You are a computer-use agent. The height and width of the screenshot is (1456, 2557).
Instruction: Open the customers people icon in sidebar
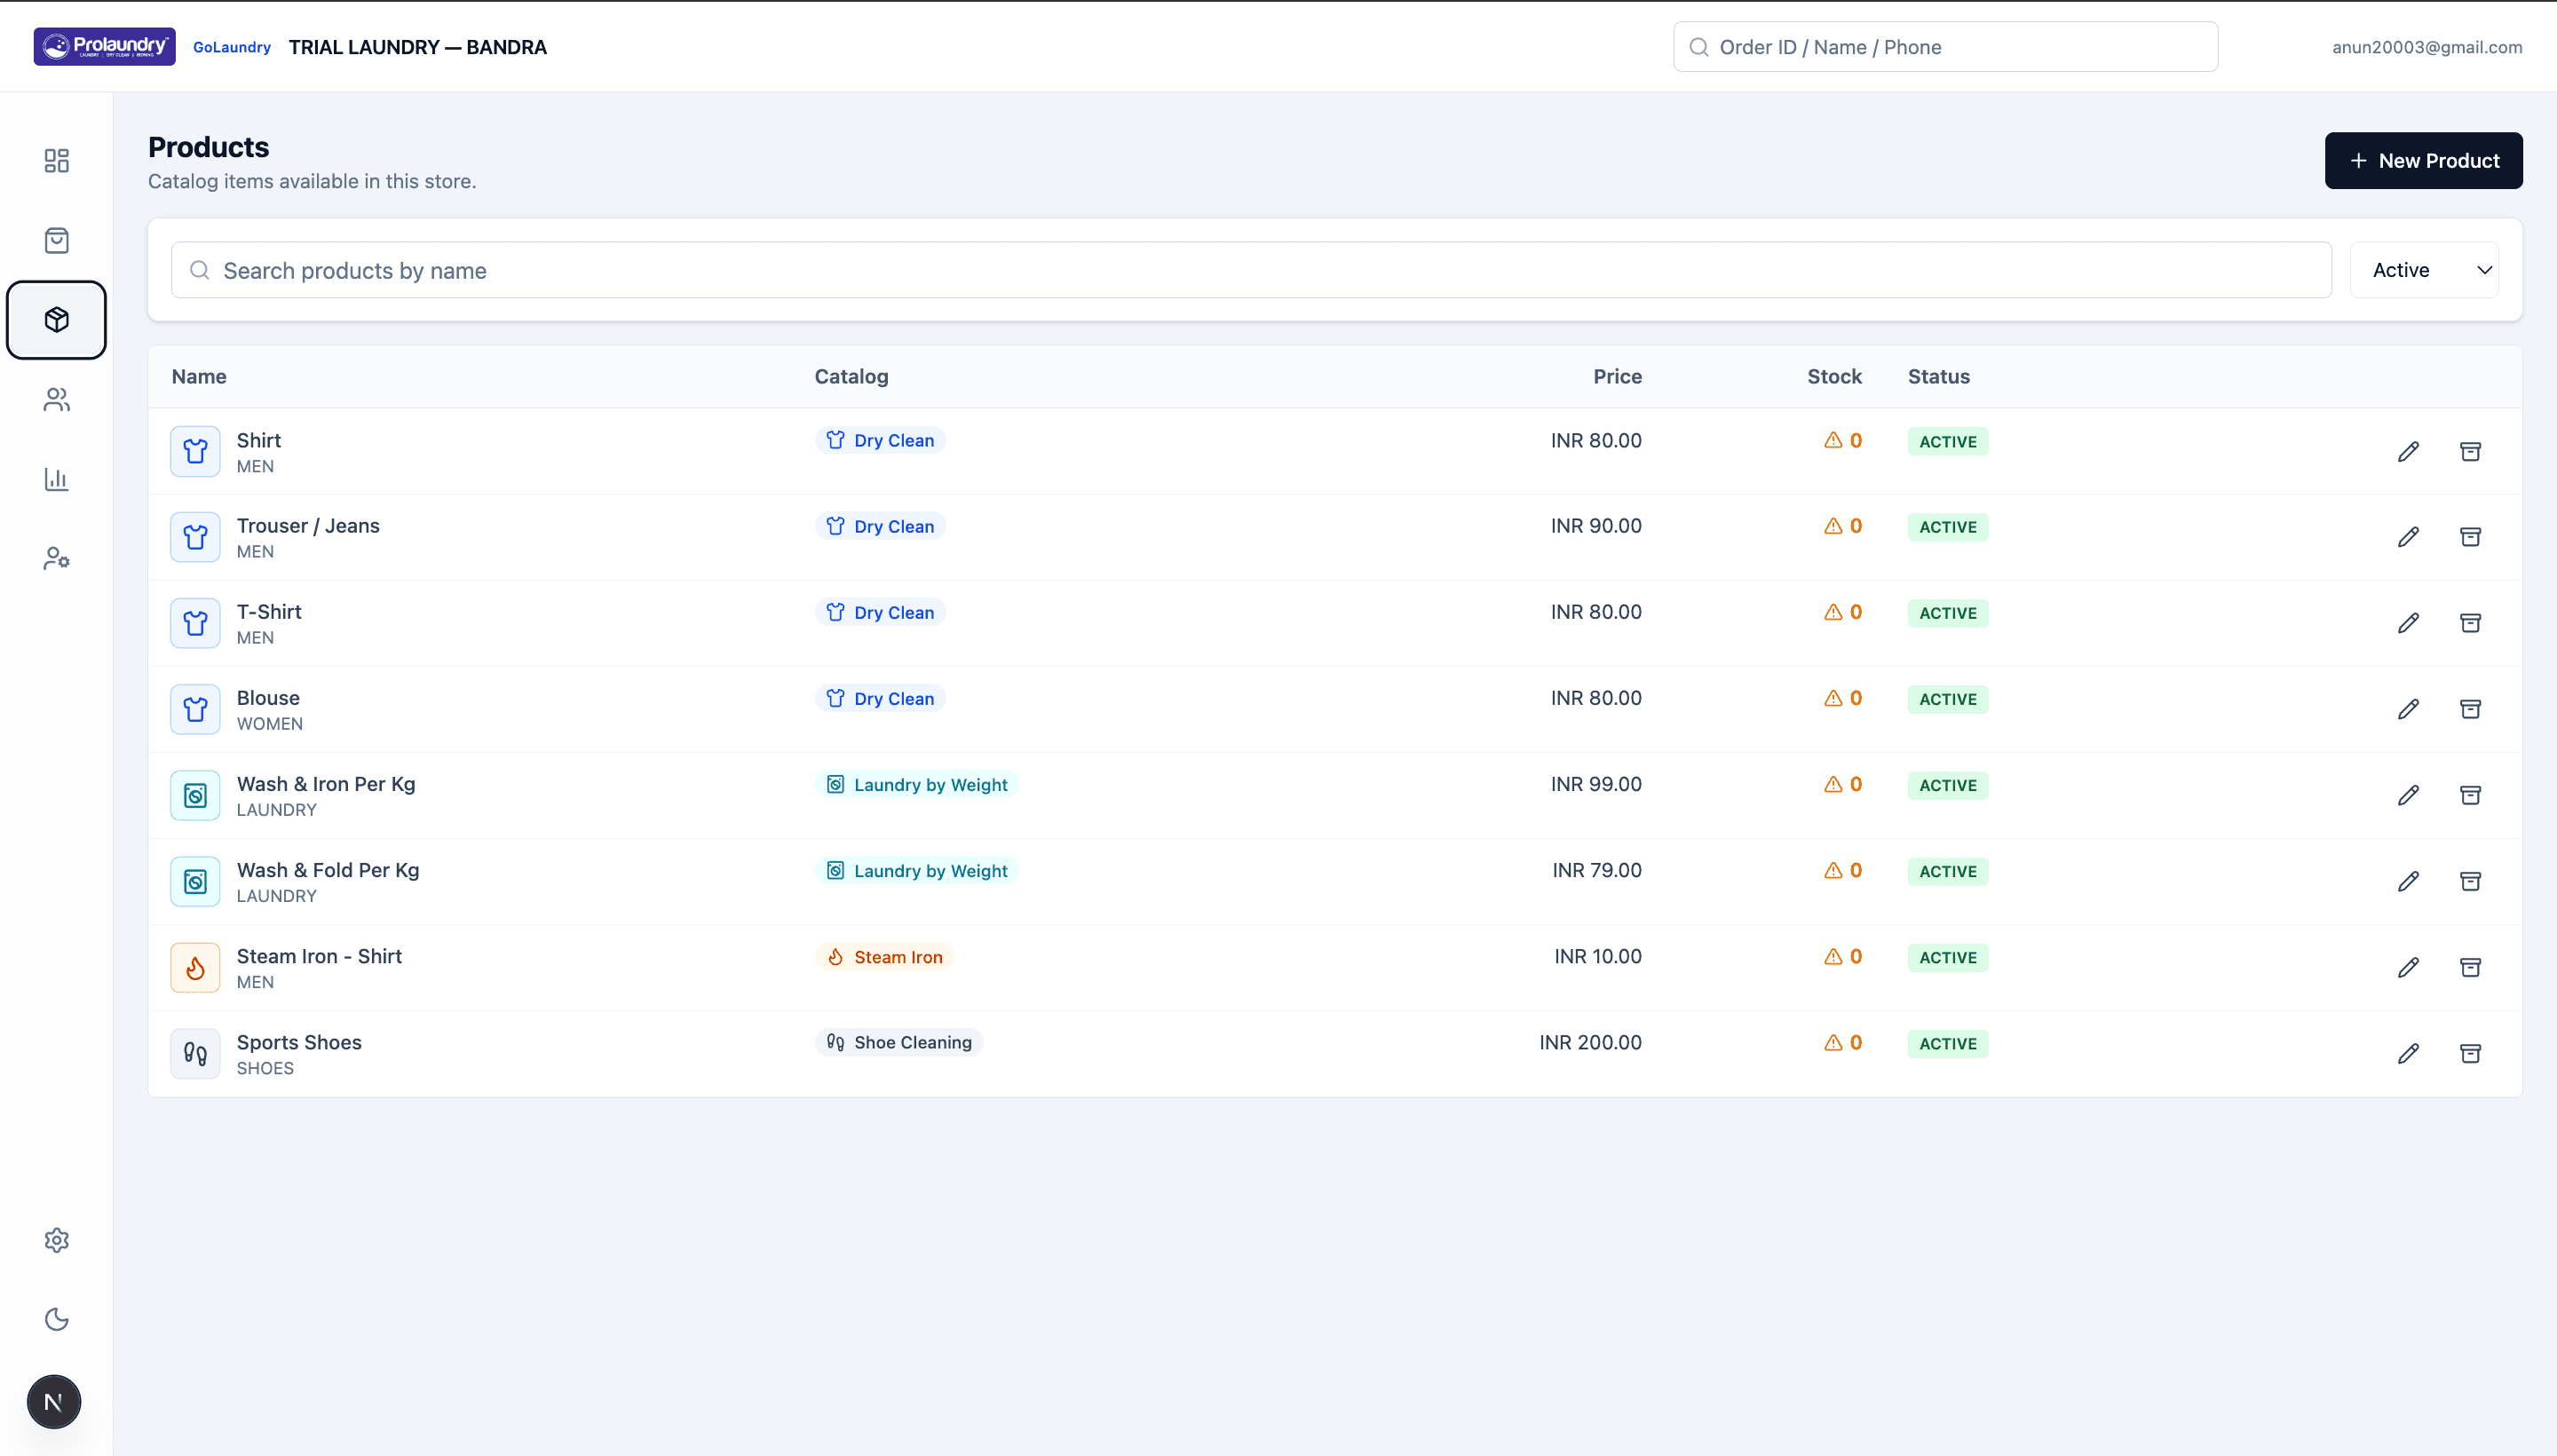point(56,400)
